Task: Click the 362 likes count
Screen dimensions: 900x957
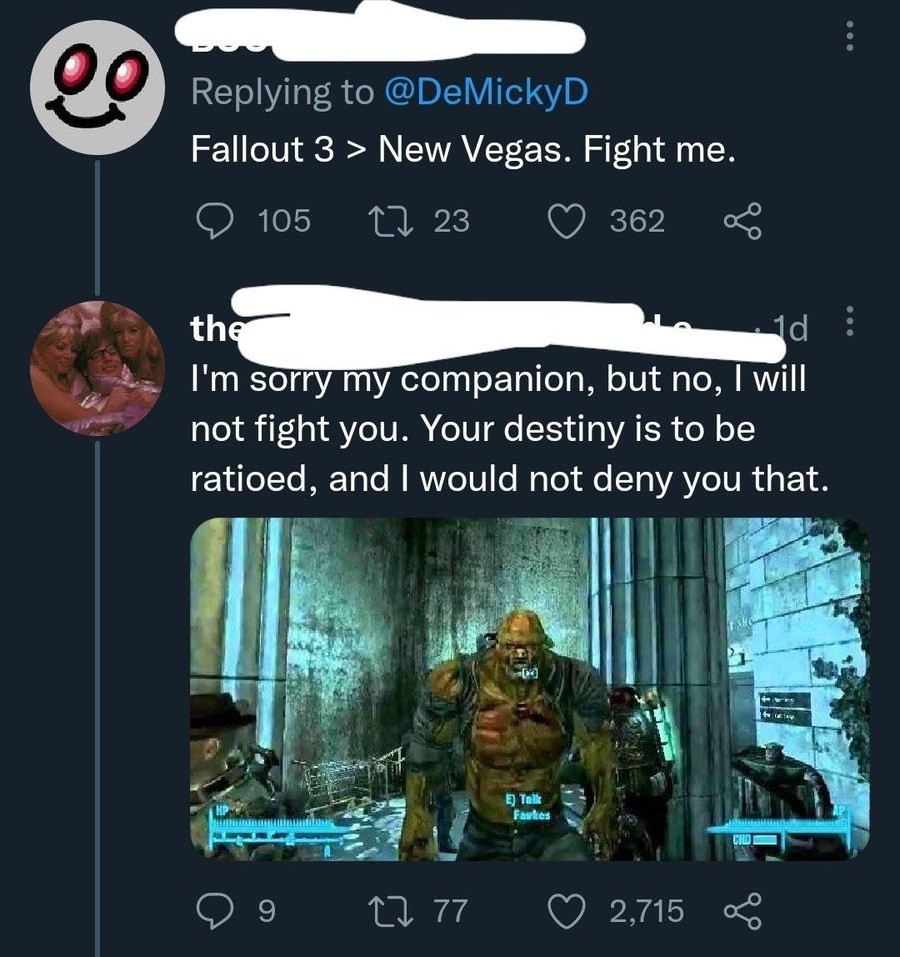Action: point(637,220)
